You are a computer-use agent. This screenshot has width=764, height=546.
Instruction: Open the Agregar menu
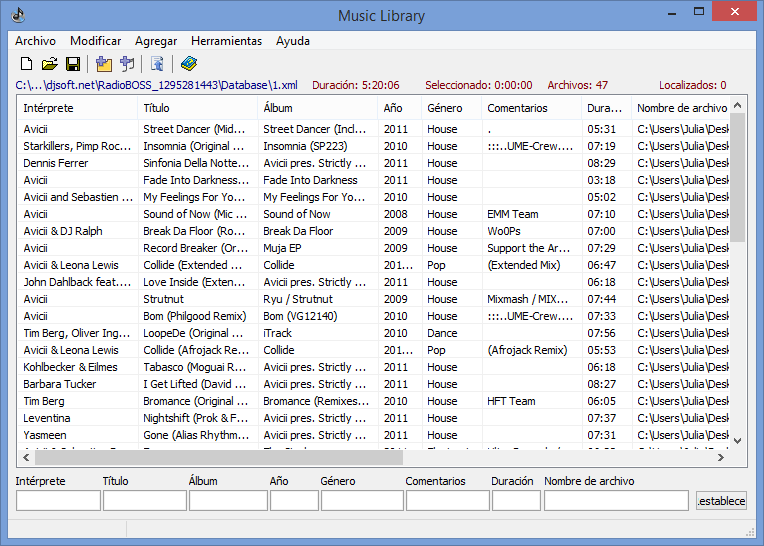tap(156, 41)
